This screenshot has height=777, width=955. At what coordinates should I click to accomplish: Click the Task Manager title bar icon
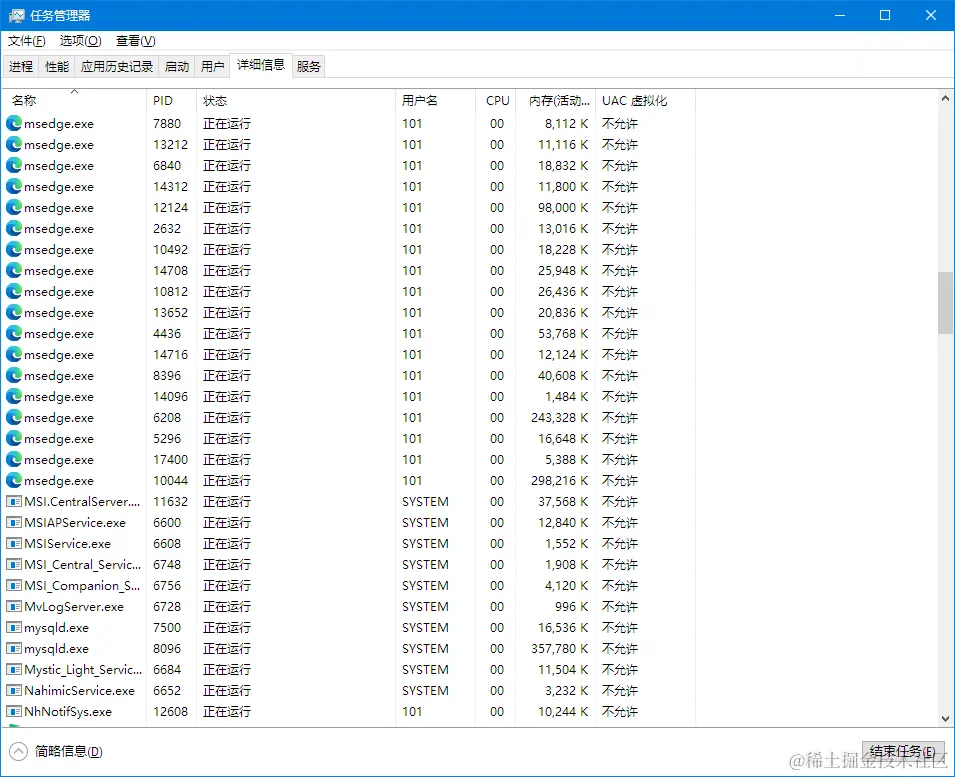pyautogui.click(x=16, y=15)
